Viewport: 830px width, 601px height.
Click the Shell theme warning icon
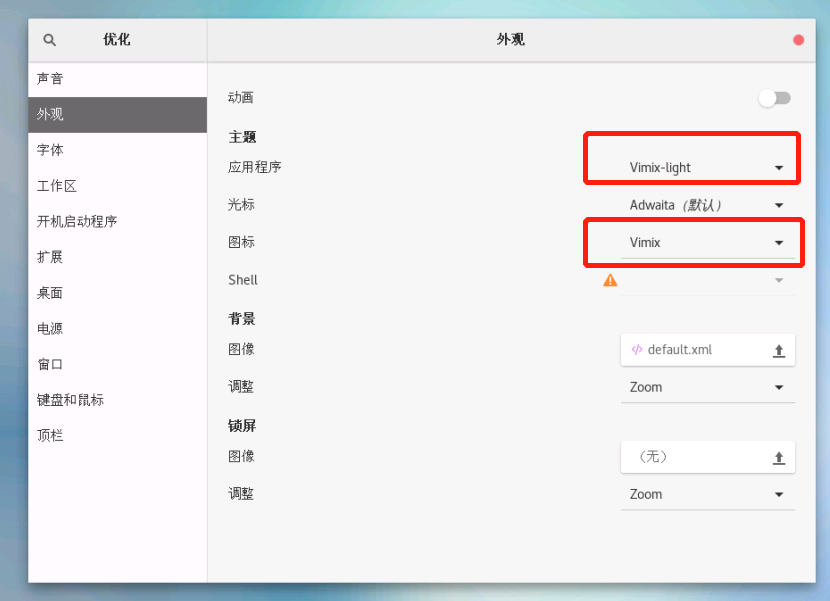coord(610,280)
